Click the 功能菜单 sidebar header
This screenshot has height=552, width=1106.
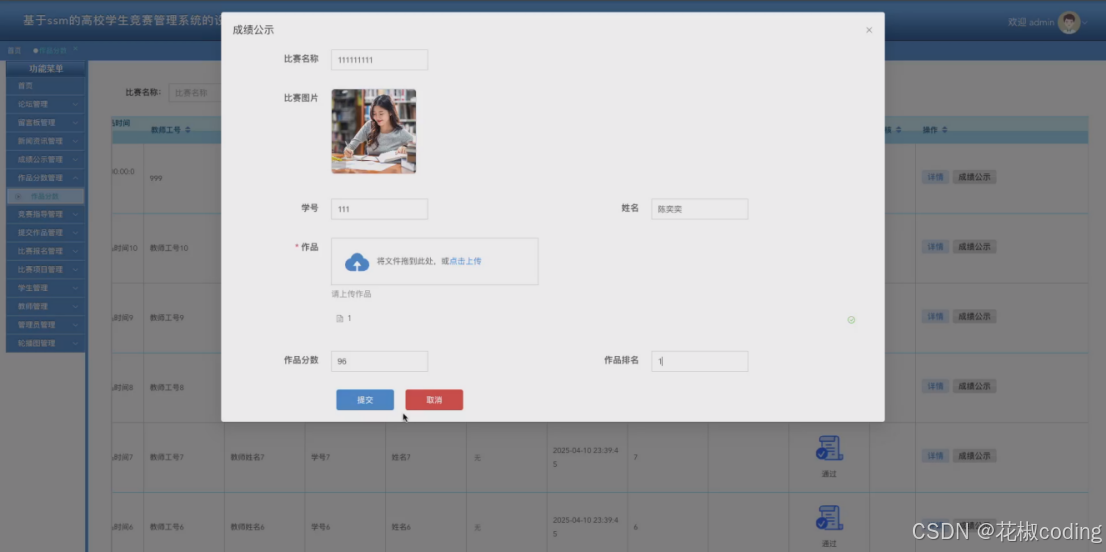46,69
